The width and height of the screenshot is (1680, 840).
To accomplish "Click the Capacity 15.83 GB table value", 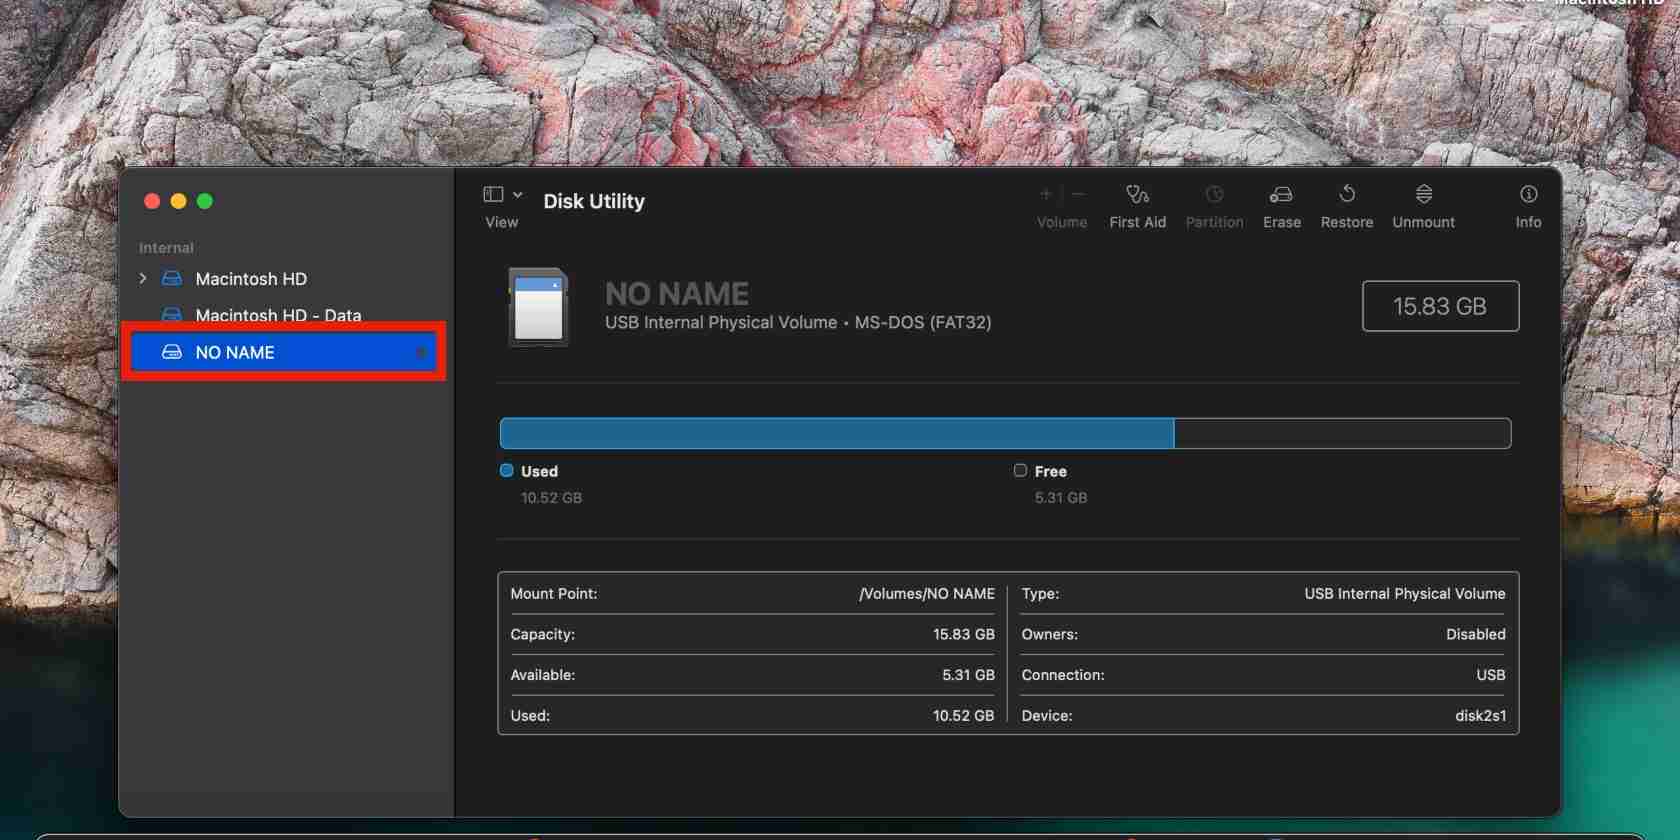I will click(964, 634).
